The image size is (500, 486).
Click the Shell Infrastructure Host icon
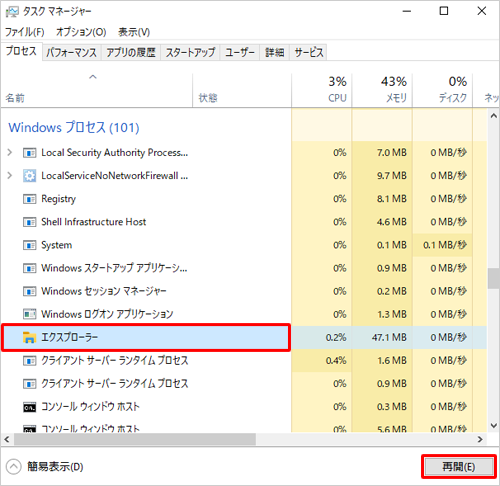click(29, 222)
